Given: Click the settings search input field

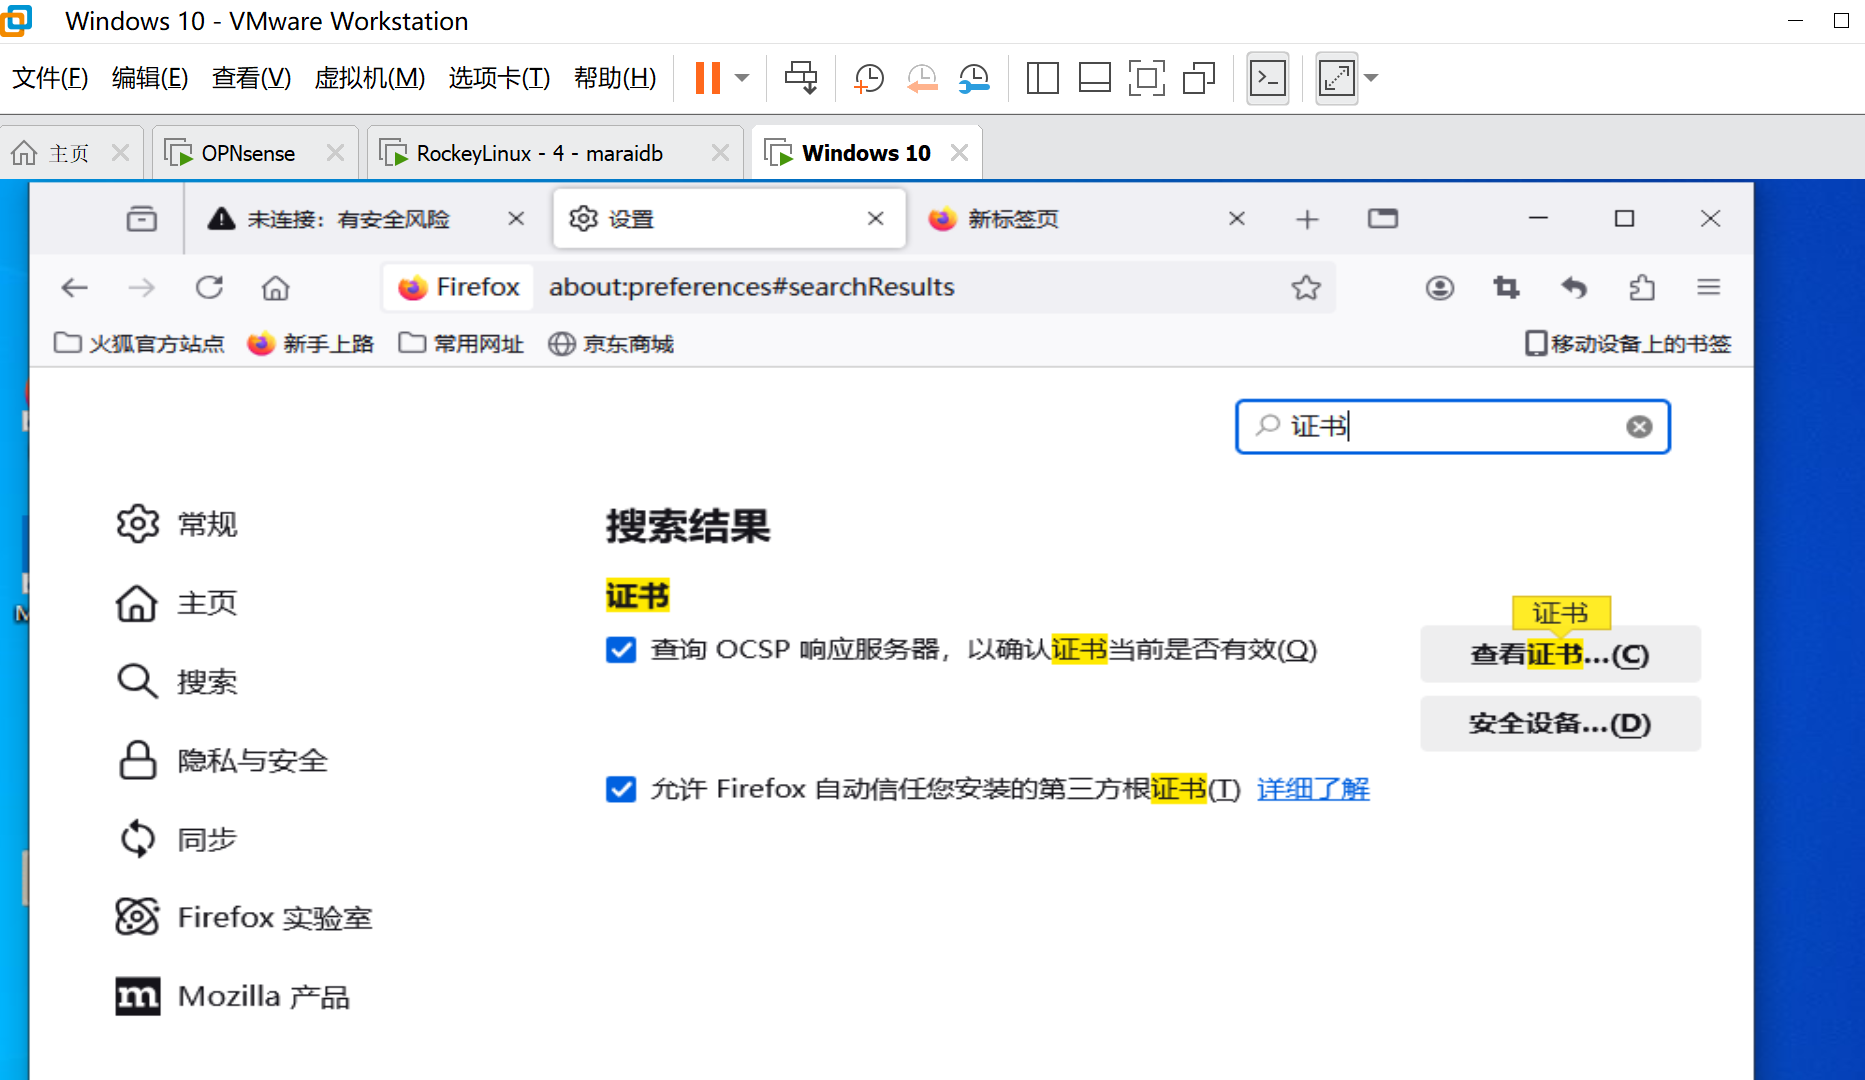Looking at the screenshot, I should [1450, 427].
